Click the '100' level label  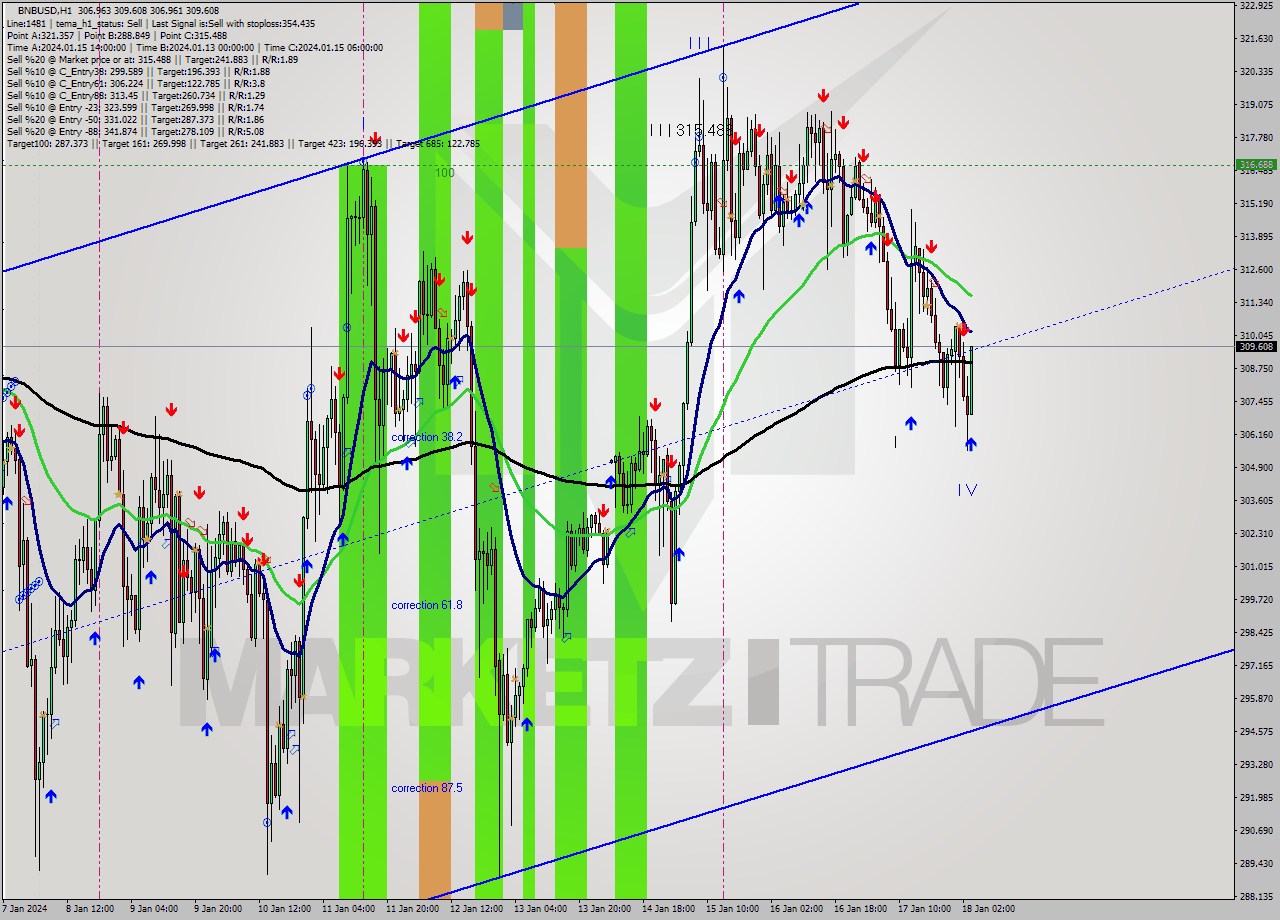(x=445, y=173)
